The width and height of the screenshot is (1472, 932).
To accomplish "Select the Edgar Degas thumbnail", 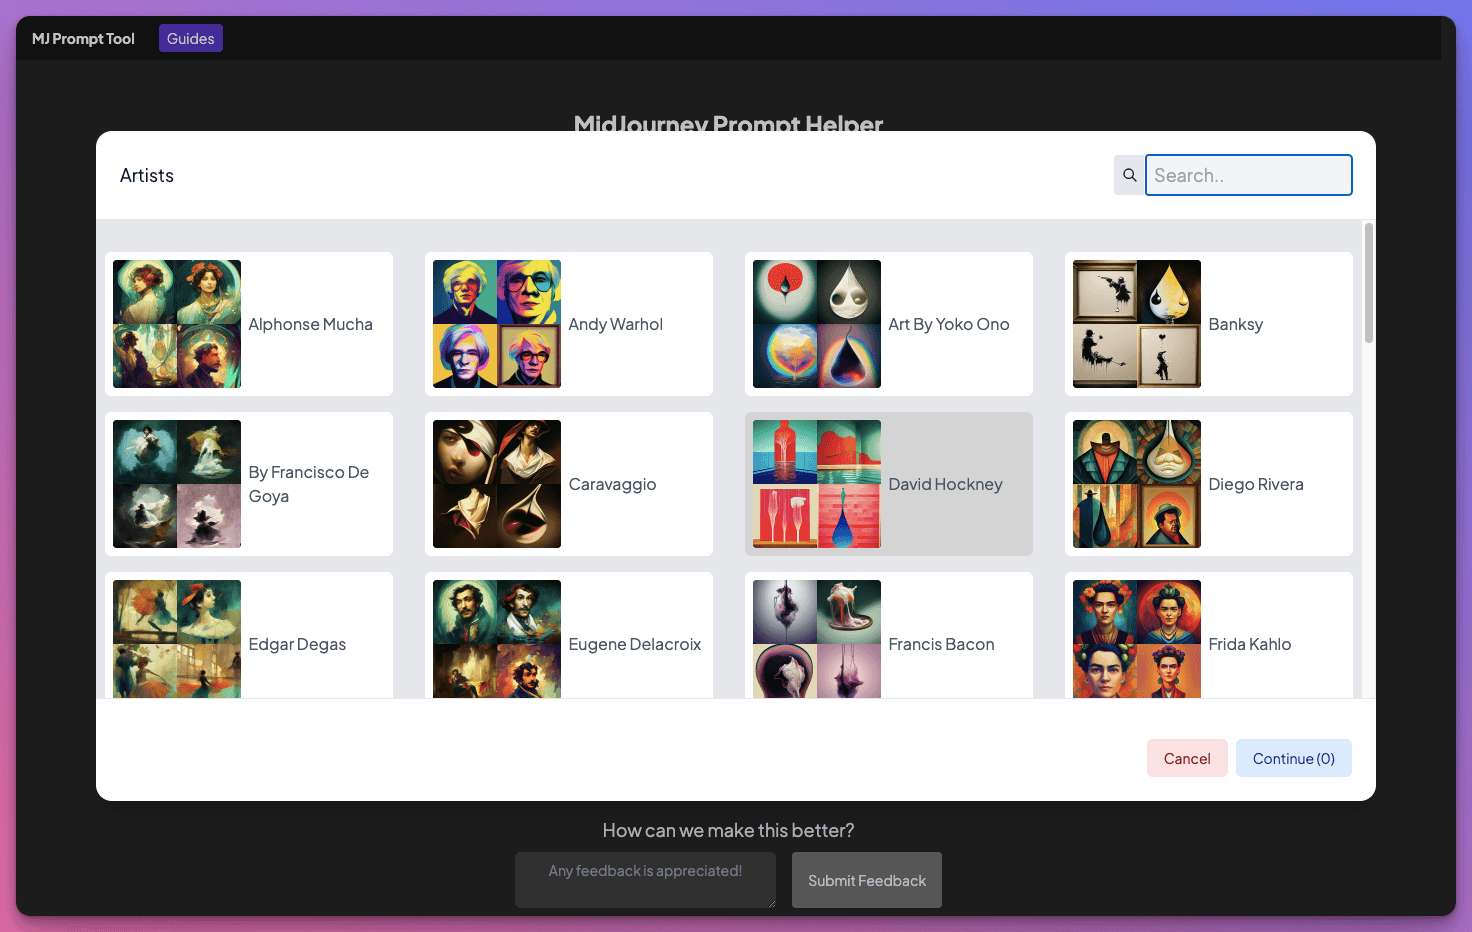I will [x=177, y=639].
